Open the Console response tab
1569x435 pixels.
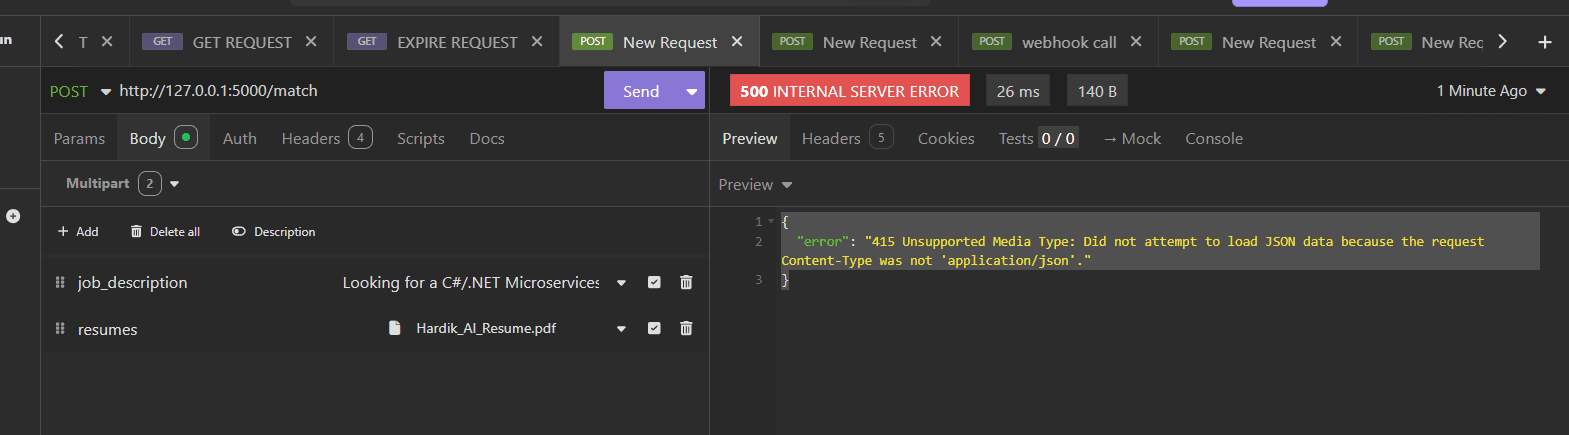coord(1213,138)
